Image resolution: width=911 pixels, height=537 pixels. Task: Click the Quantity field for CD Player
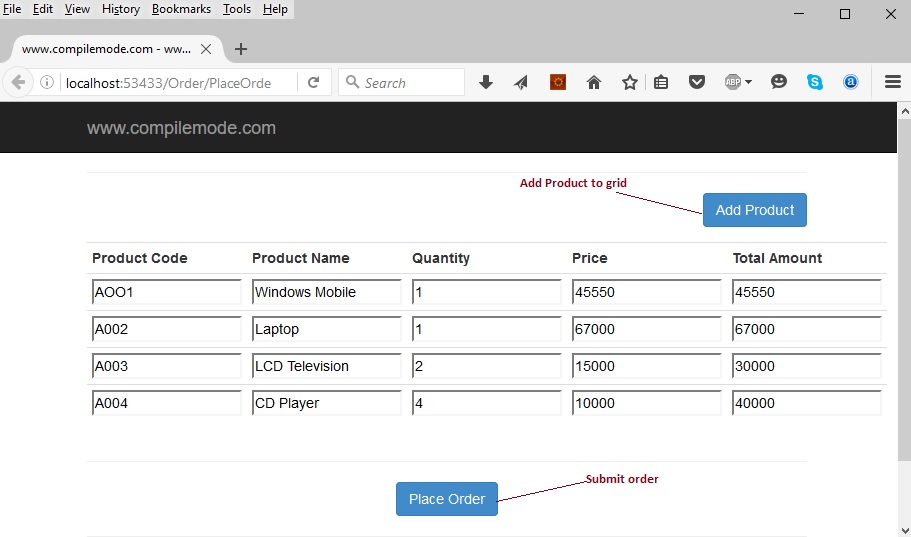tap(486, 403)
